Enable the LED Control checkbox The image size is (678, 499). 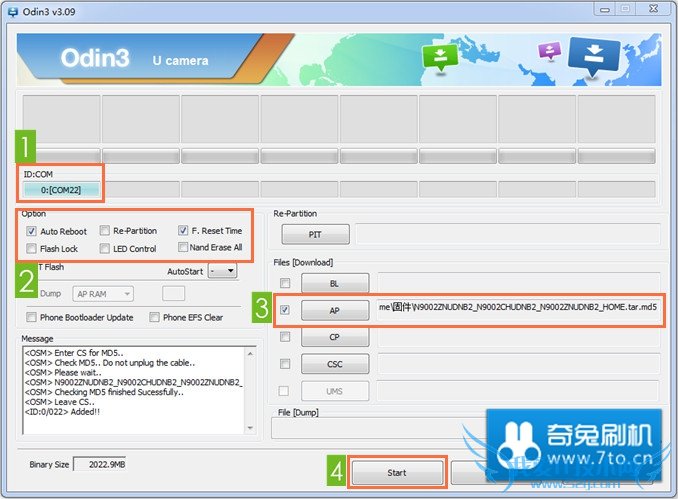pos(104,249)
